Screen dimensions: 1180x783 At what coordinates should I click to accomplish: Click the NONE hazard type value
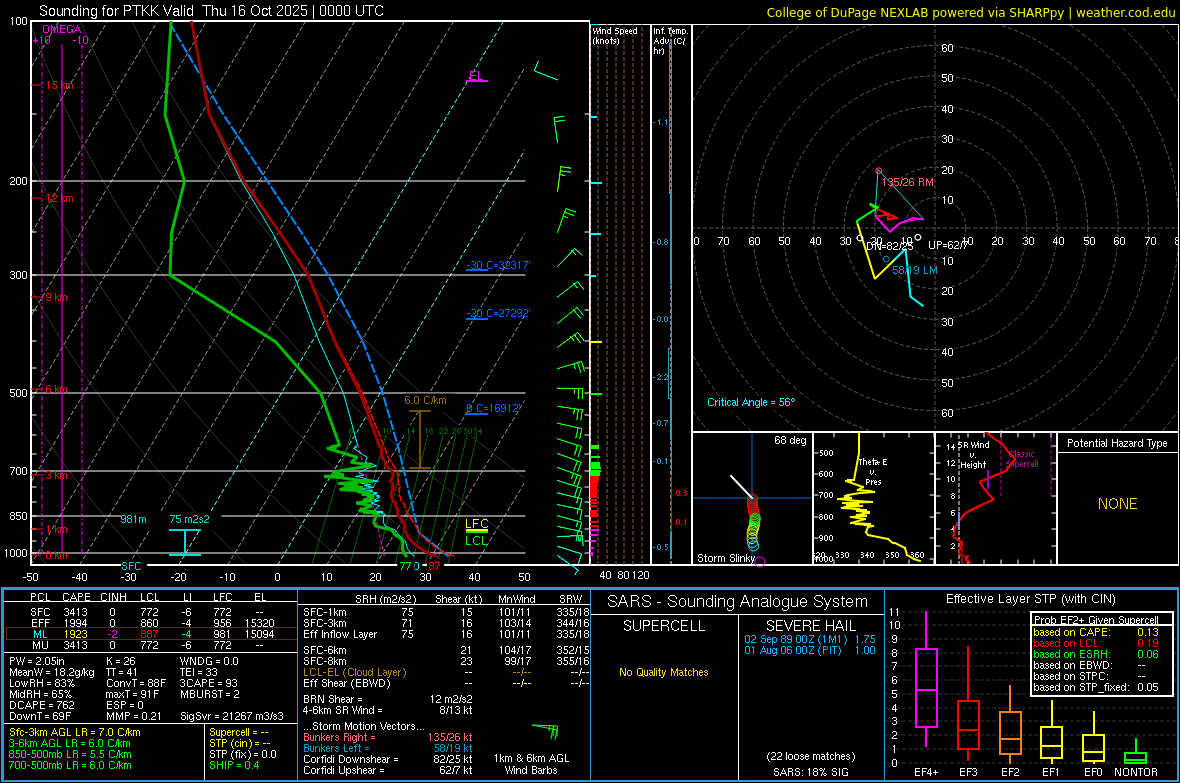click(1117, 504)
